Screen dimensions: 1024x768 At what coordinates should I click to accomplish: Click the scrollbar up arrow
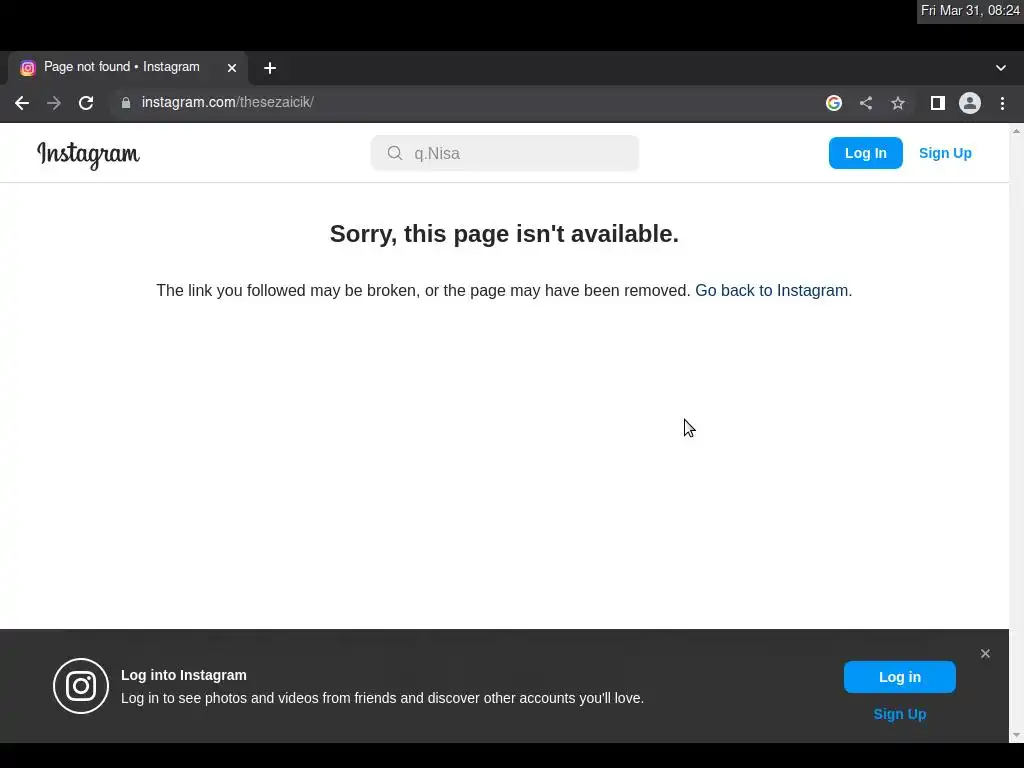(1016, 131)
